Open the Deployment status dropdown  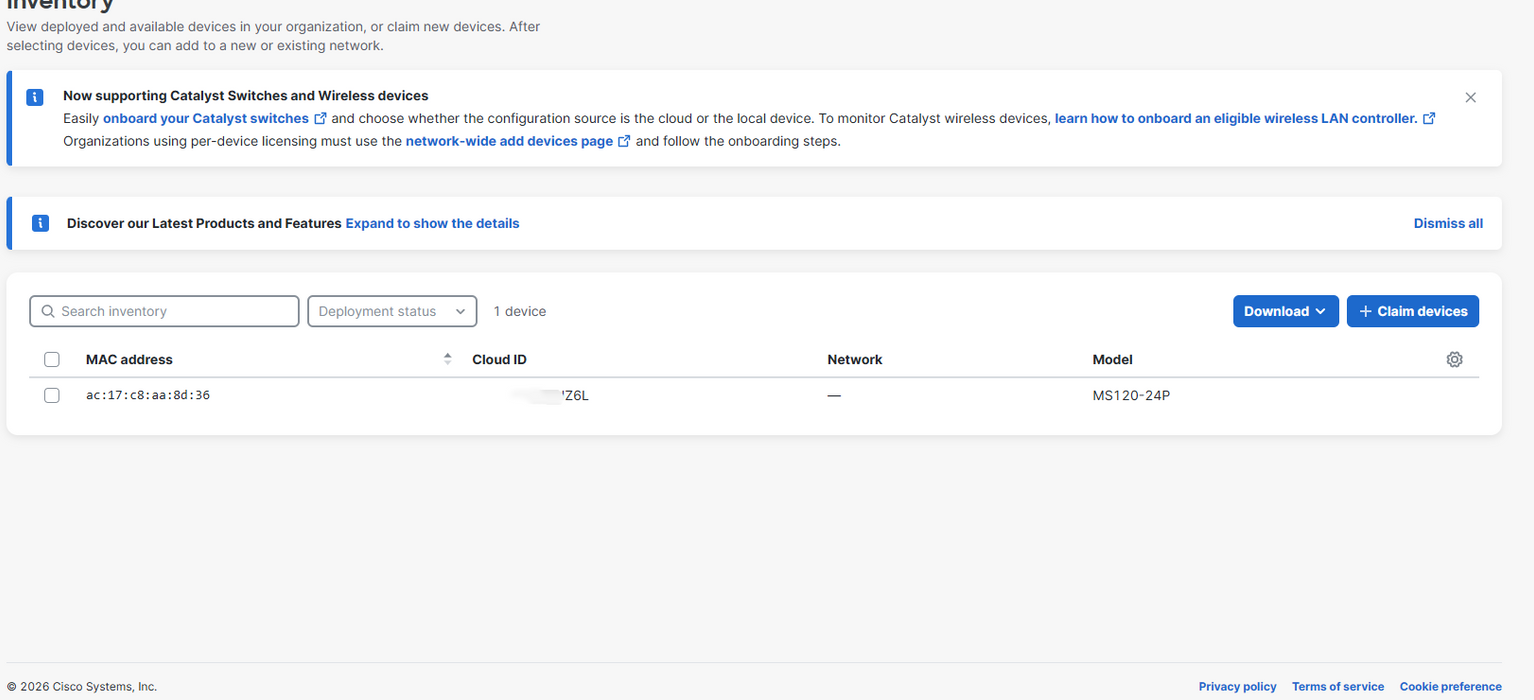coord(392,311)
